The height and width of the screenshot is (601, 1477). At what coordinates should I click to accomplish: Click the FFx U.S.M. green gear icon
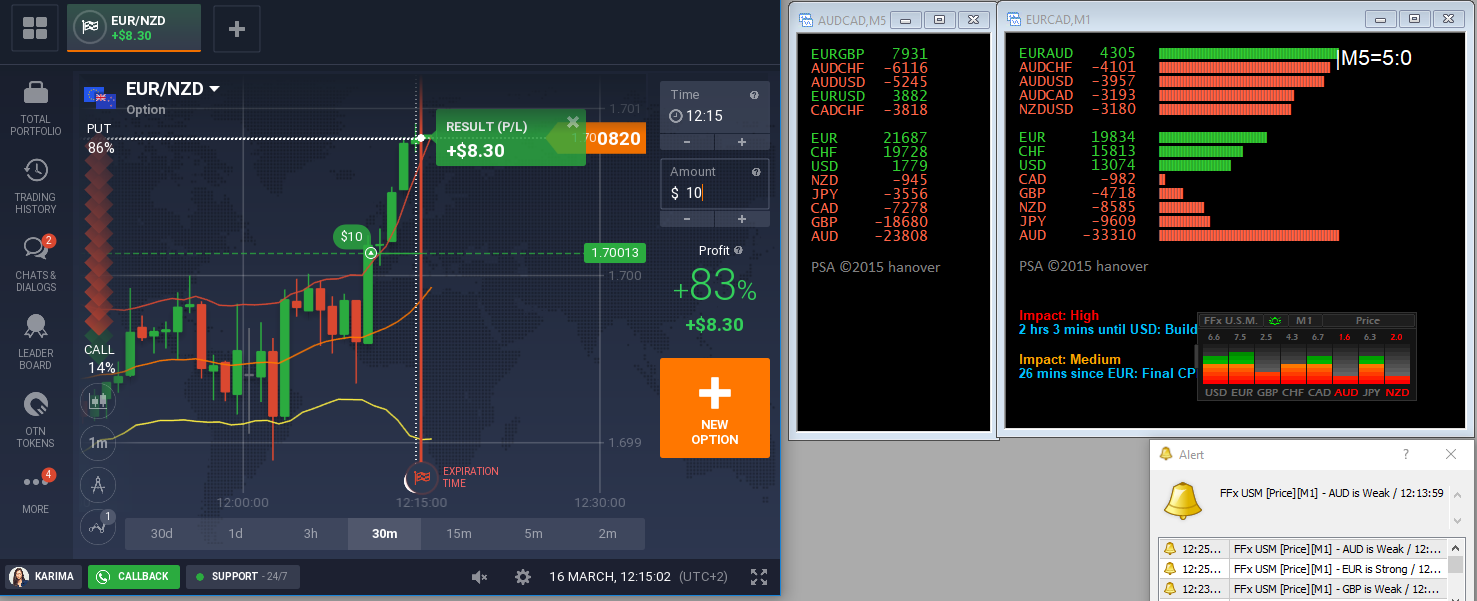click(1274, 321)
